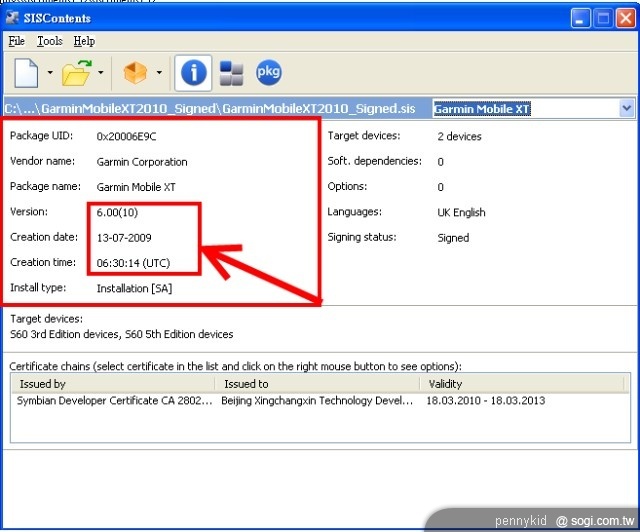This screenshot has width=640, height=532.
Task: Click the 2 devices target value
Action: pos(459,136)
